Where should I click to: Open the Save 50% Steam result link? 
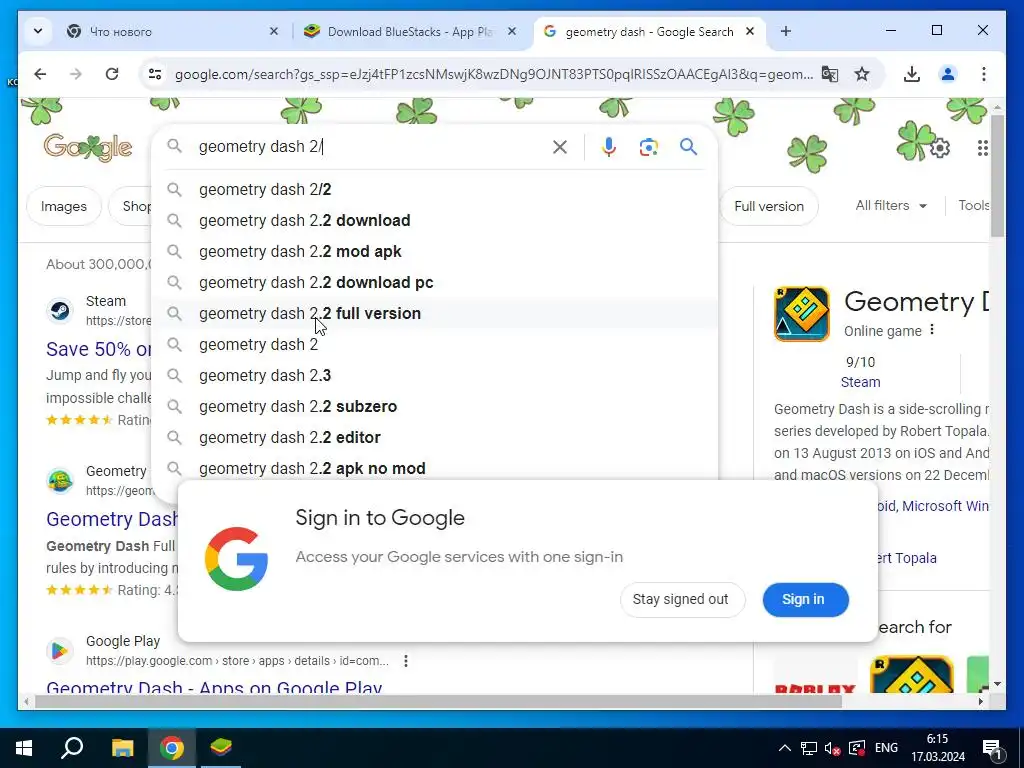(99, 349)
